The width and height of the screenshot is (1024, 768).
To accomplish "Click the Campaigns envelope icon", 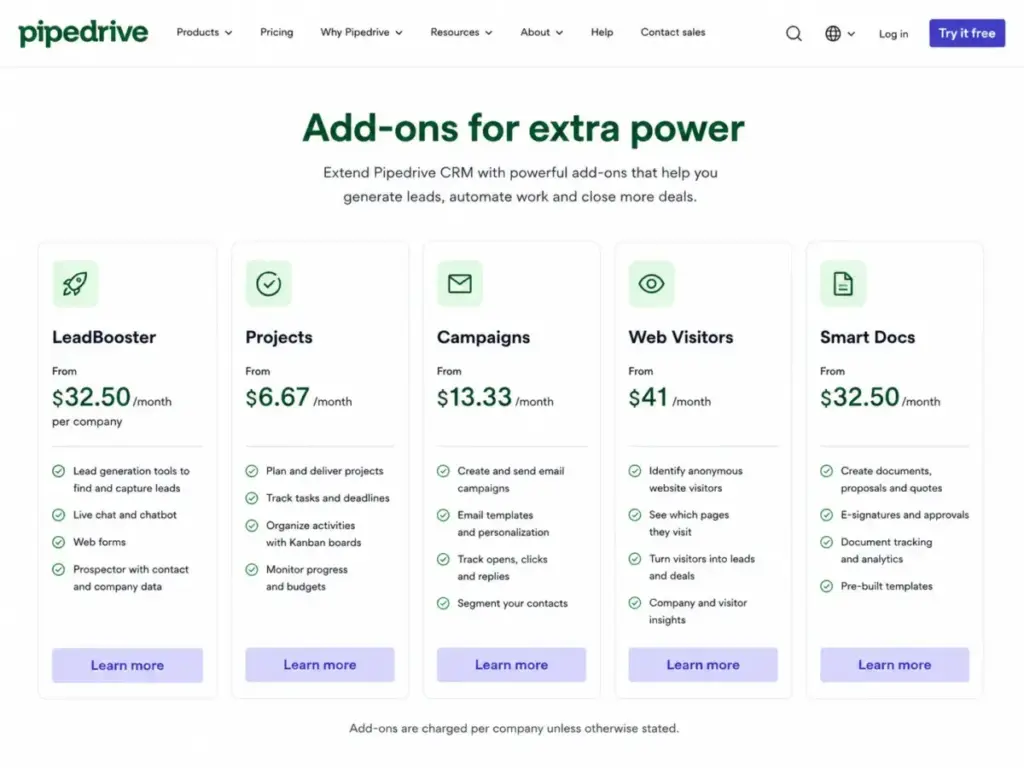I will pyautogui.click(x=460, y=283).
